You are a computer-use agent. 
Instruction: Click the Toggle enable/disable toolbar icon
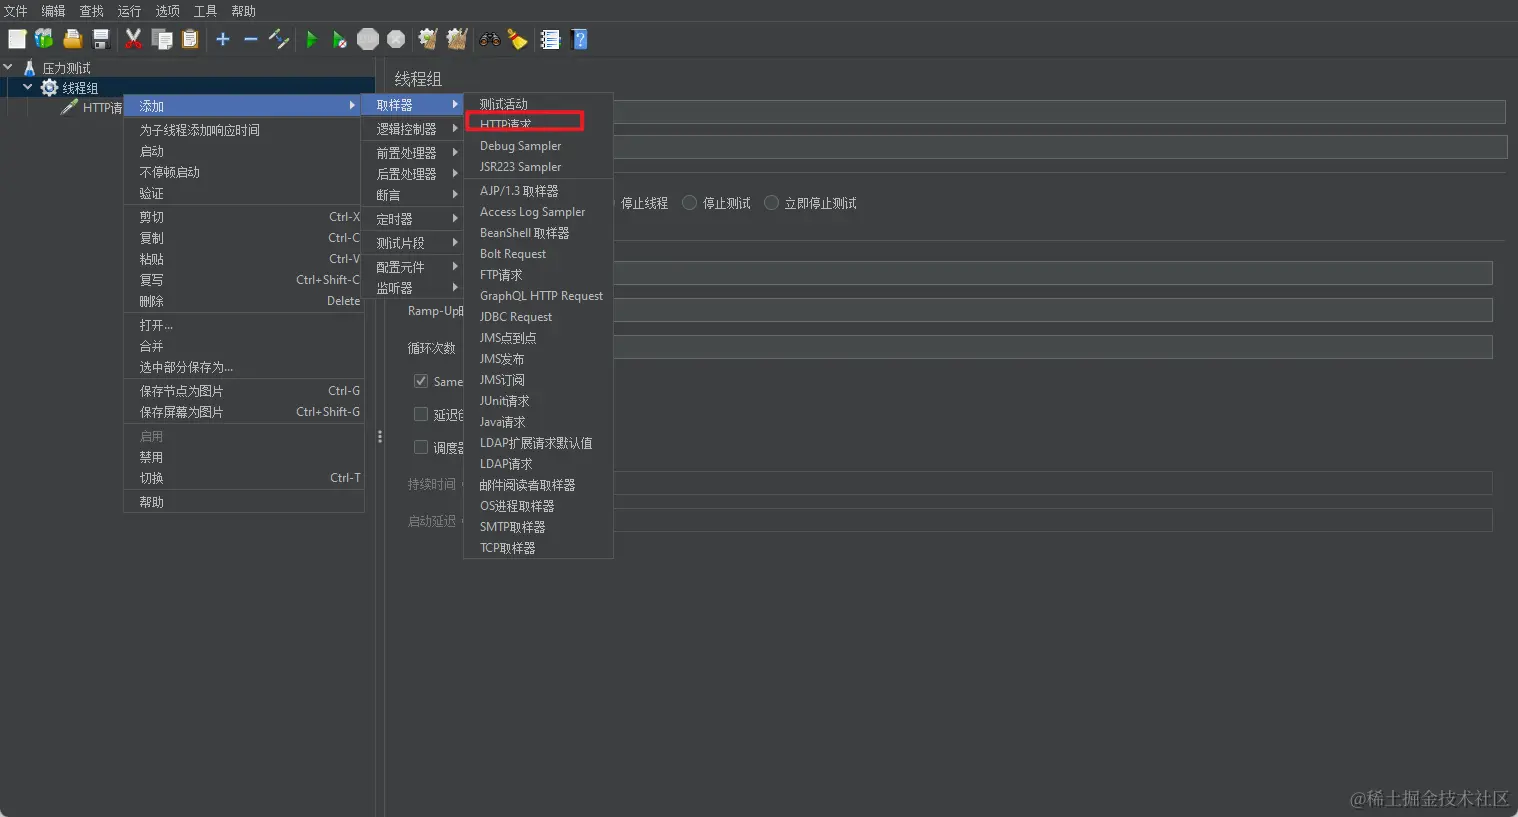point(279,39)
